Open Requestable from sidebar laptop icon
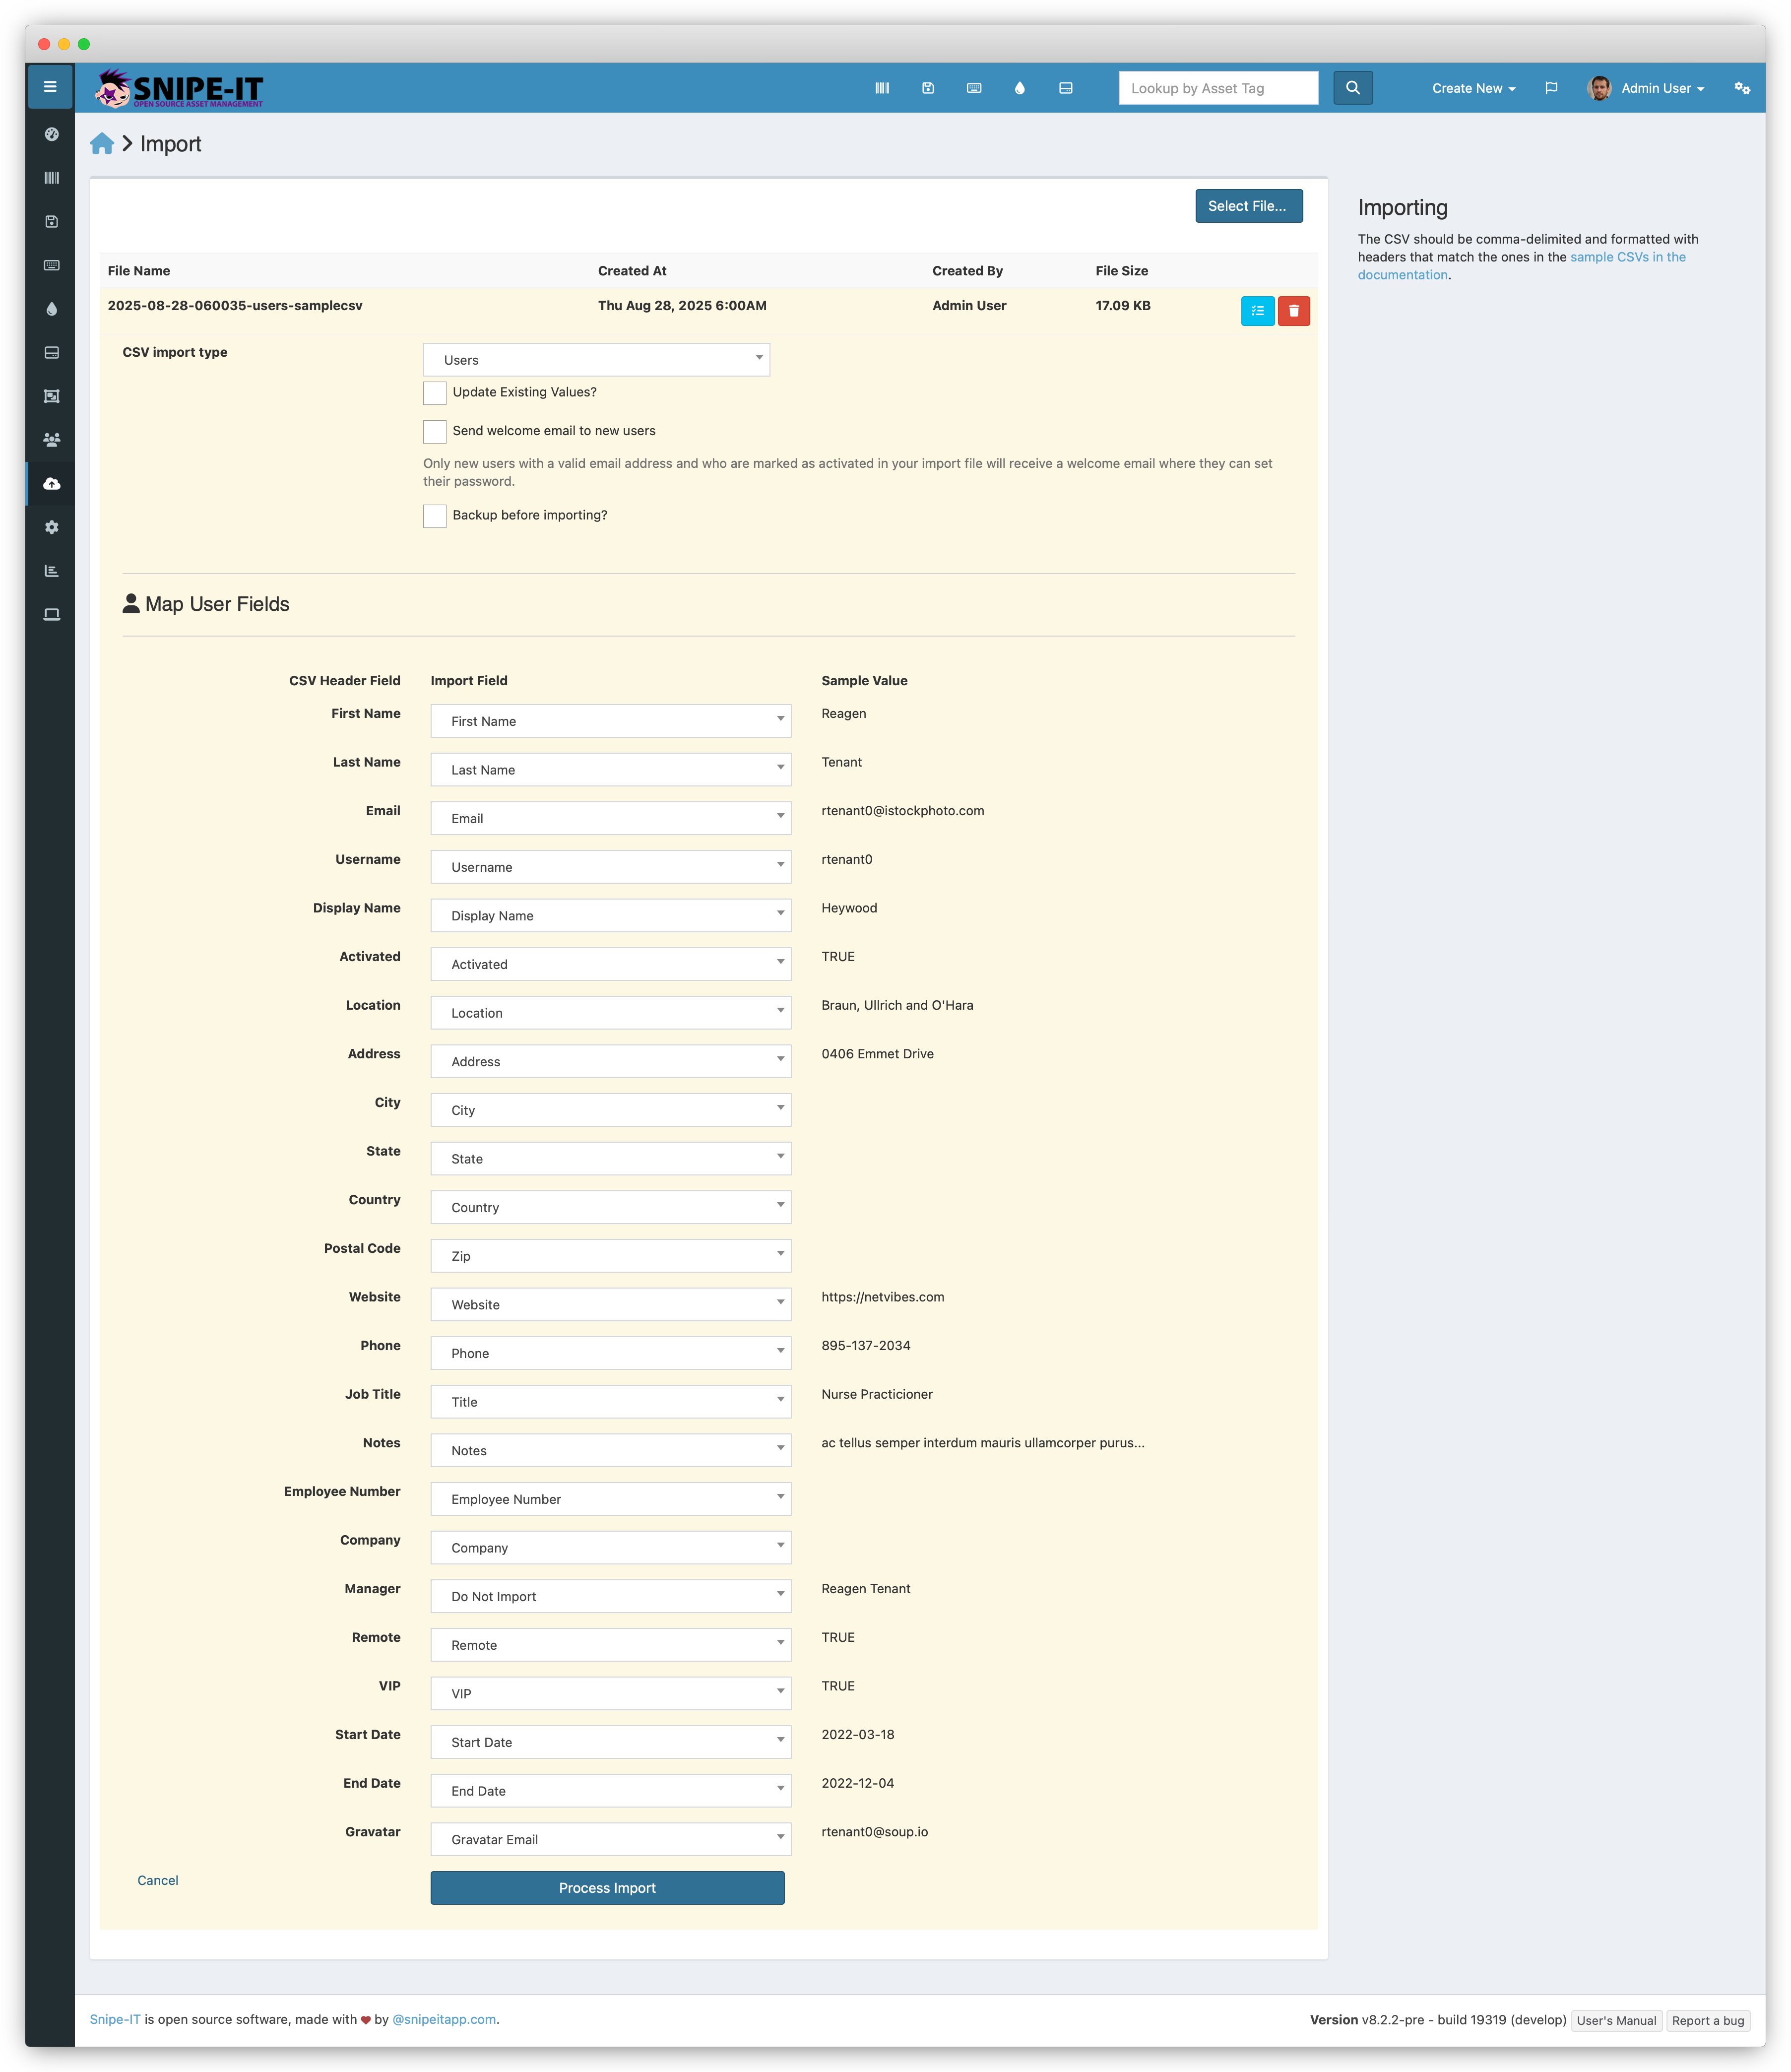 tap(52, 614)
